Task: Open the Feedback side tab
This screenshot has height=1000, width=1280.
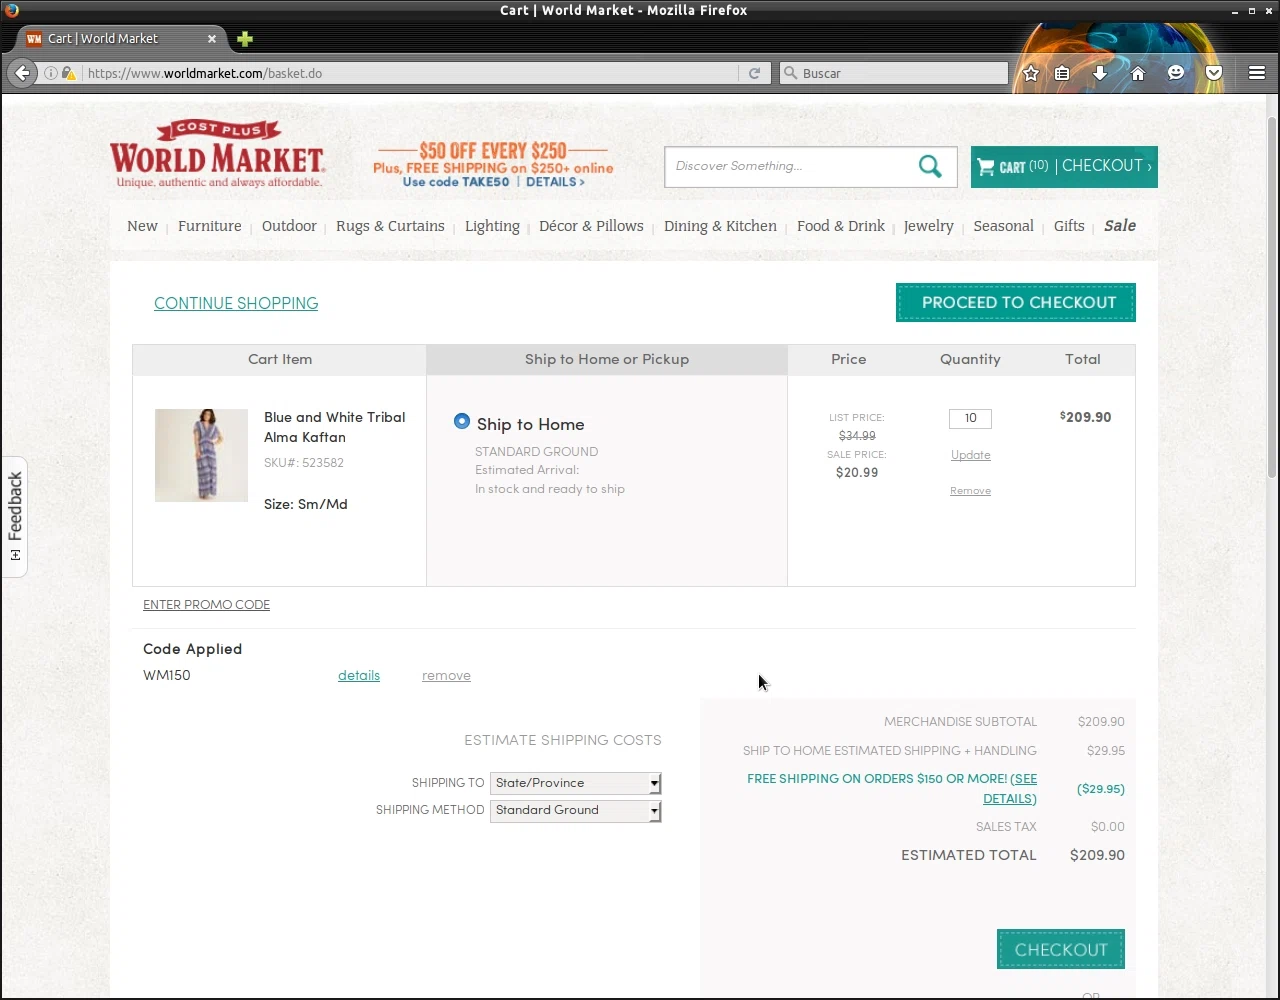Action: coord(14,516)
